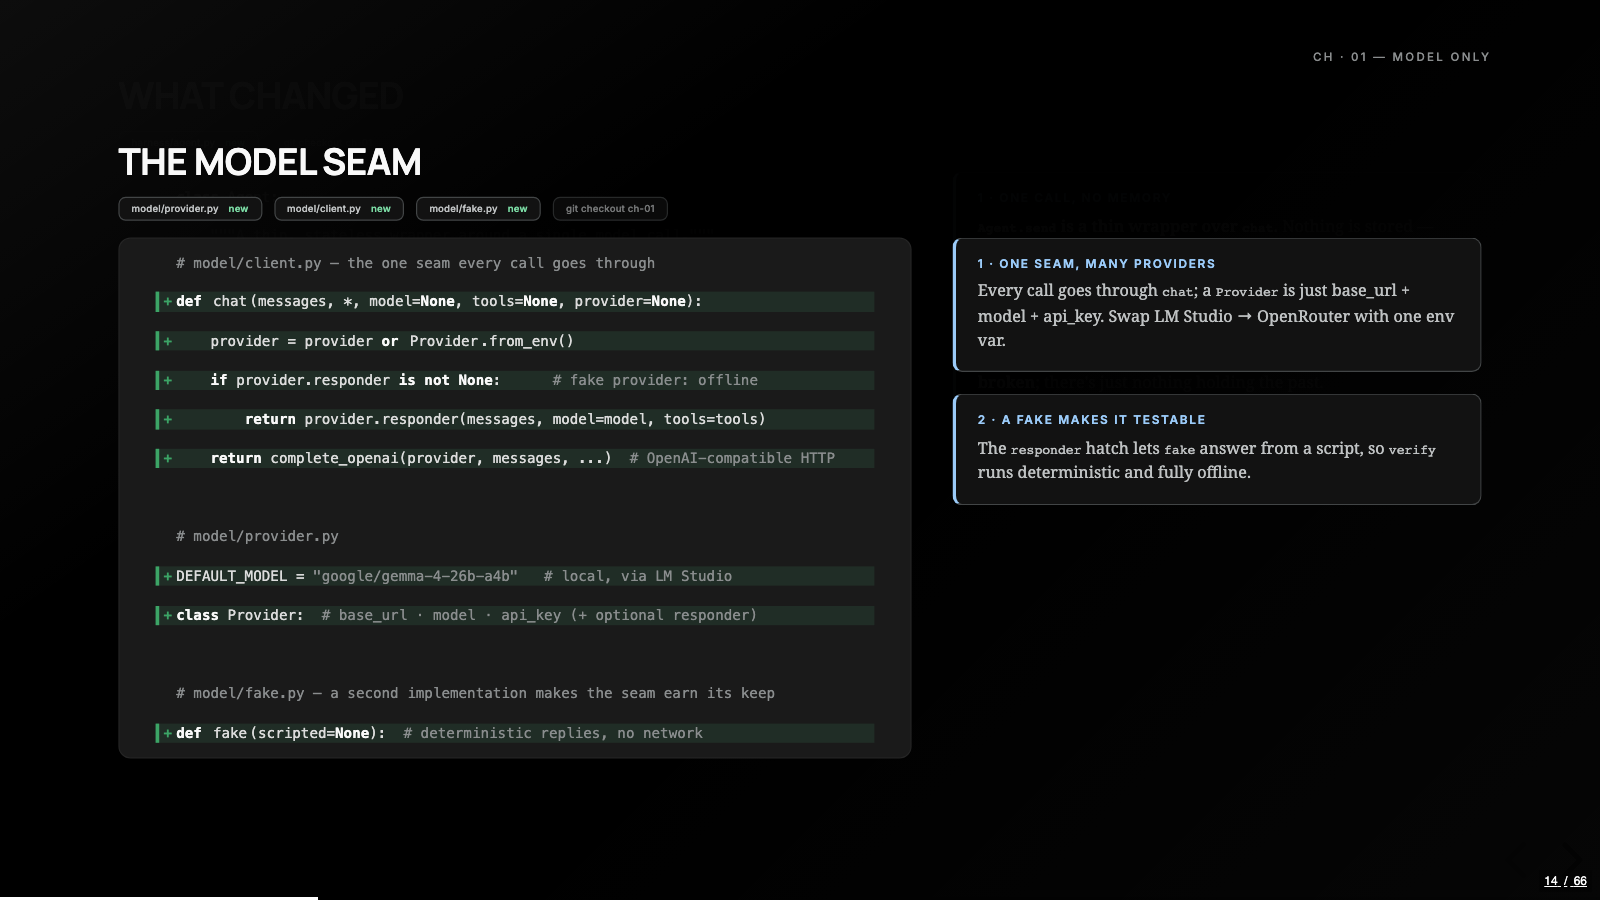Click the return complete_openai(...) code line
This screenshot has height=900, width=1600.
coord(515,458)
